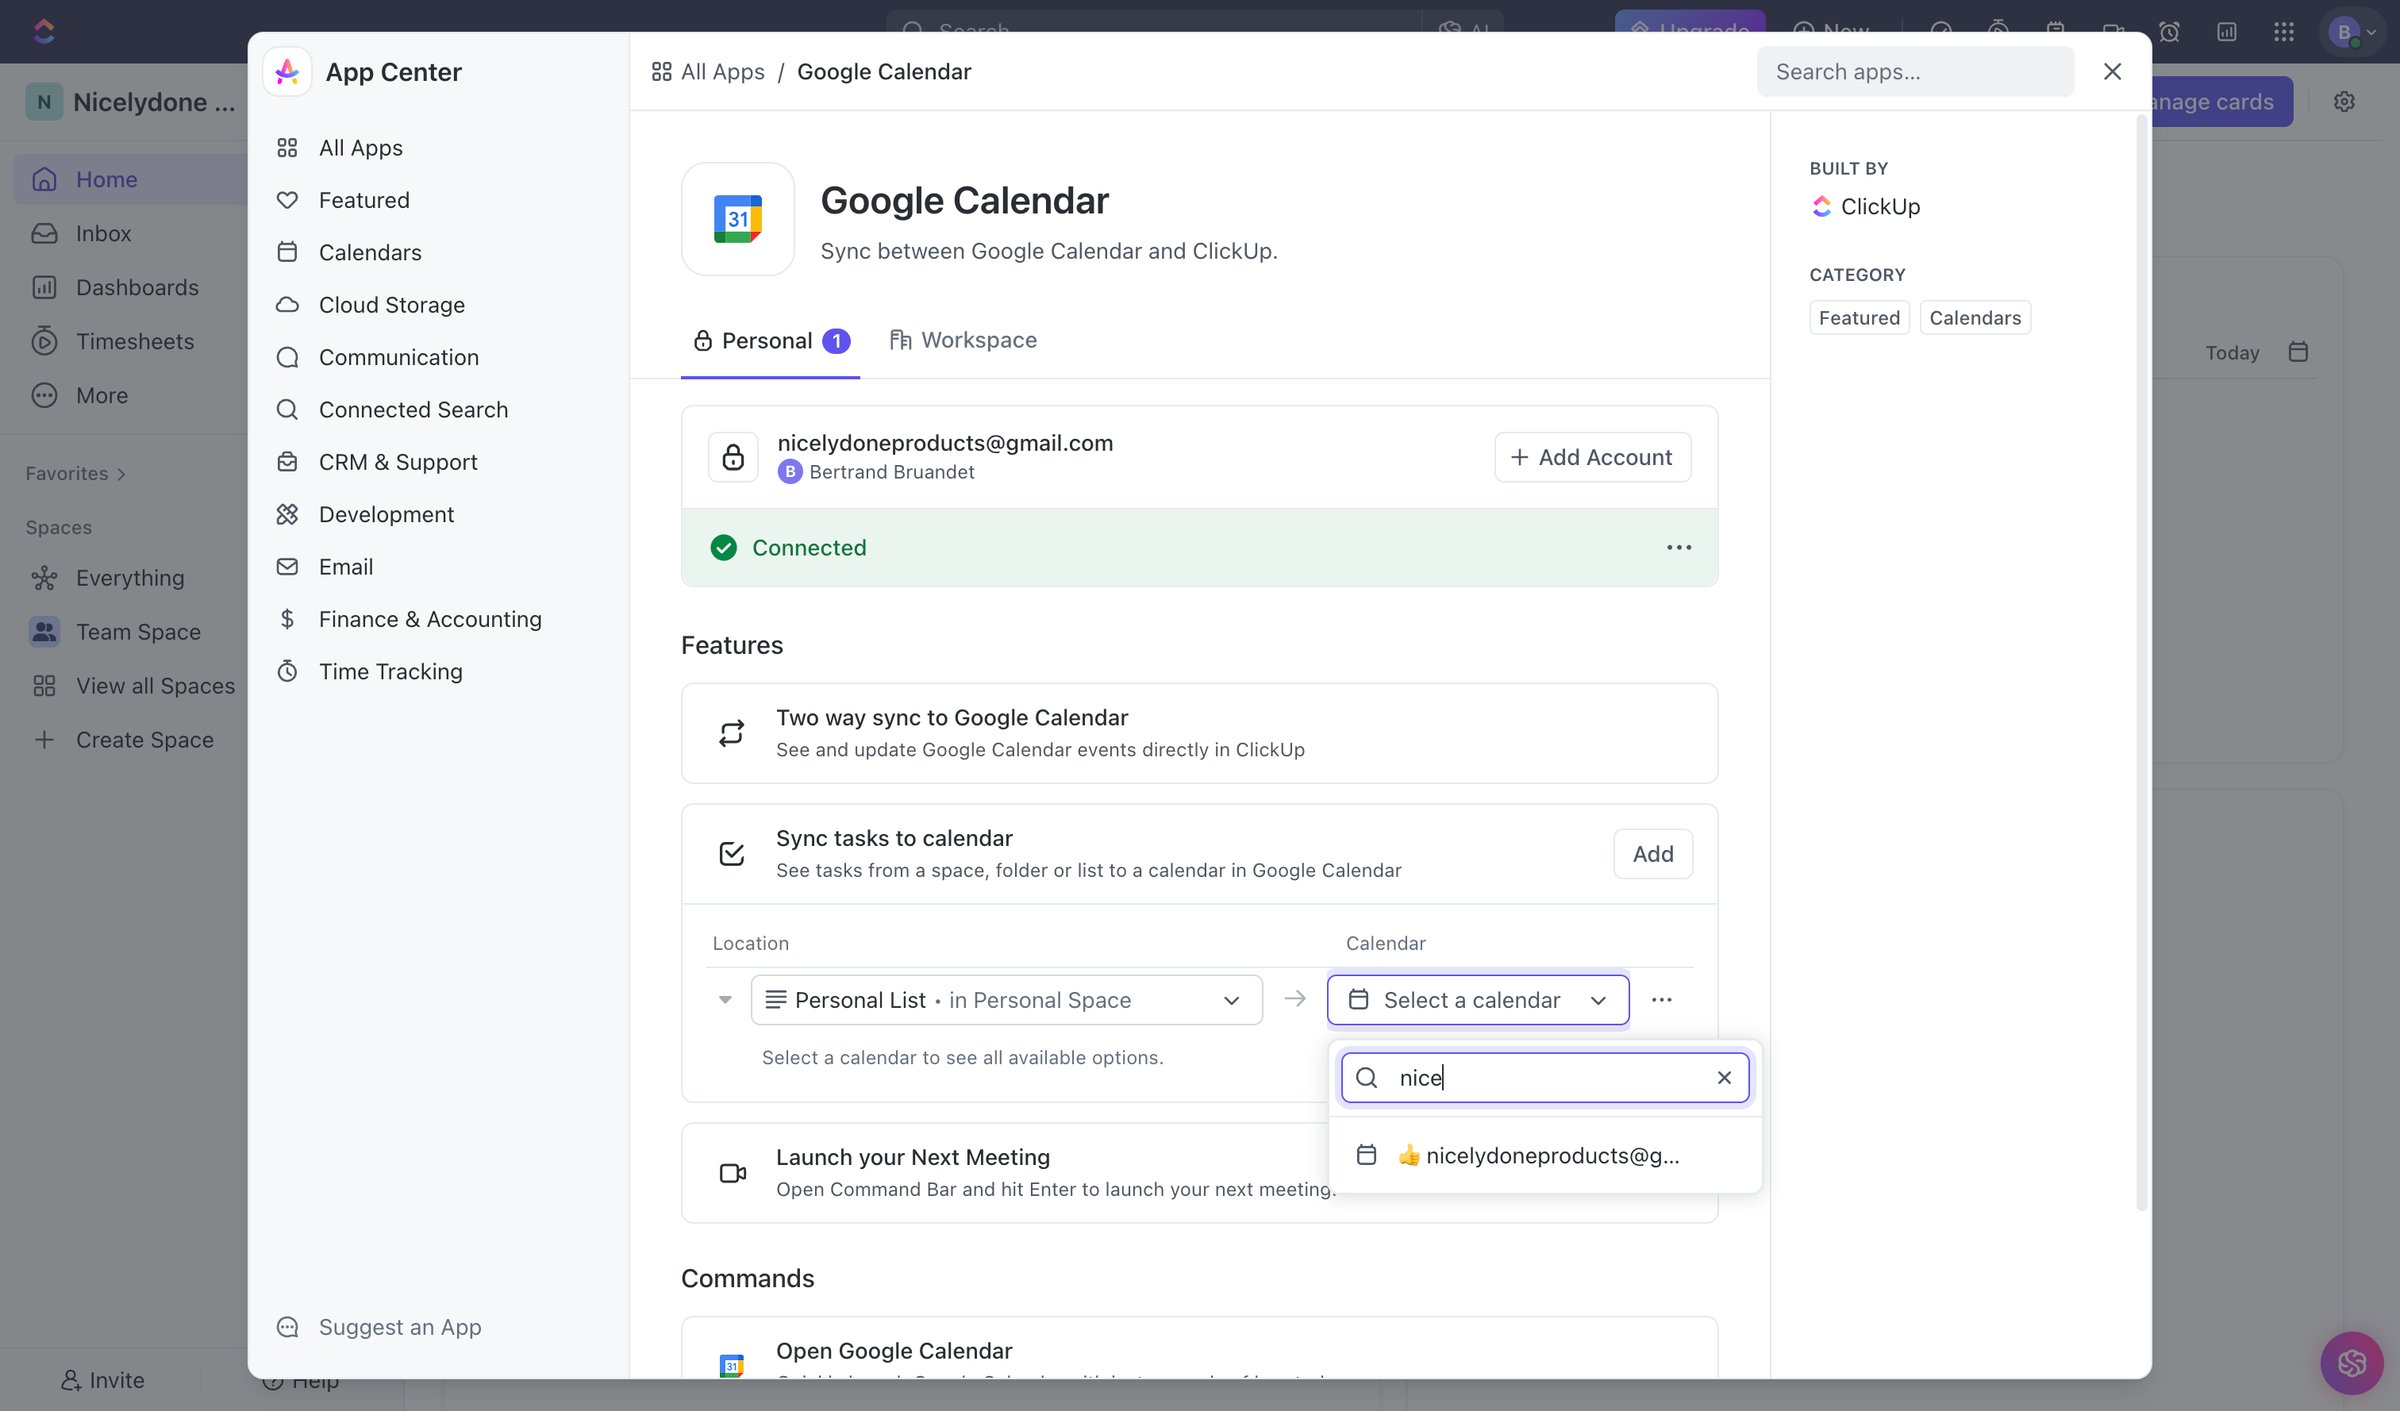Viewport: 2400px width, 1411px height.
Task: Click the settings gear icon behind the dialog
Action: tap(2344, 102)
